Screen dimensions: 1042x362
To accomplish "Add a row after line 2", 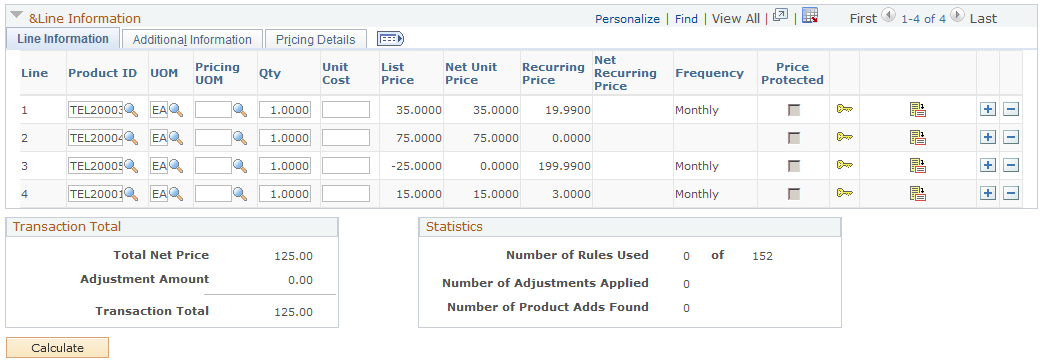I will 988,137.
